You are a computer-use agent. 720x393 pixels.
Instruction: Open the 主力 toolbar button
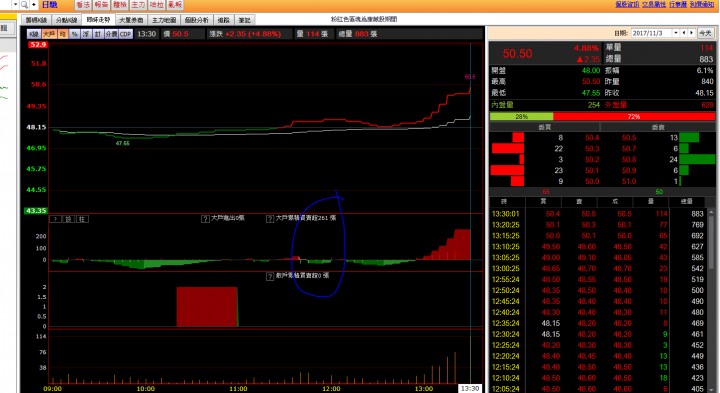tap(138, 5)
